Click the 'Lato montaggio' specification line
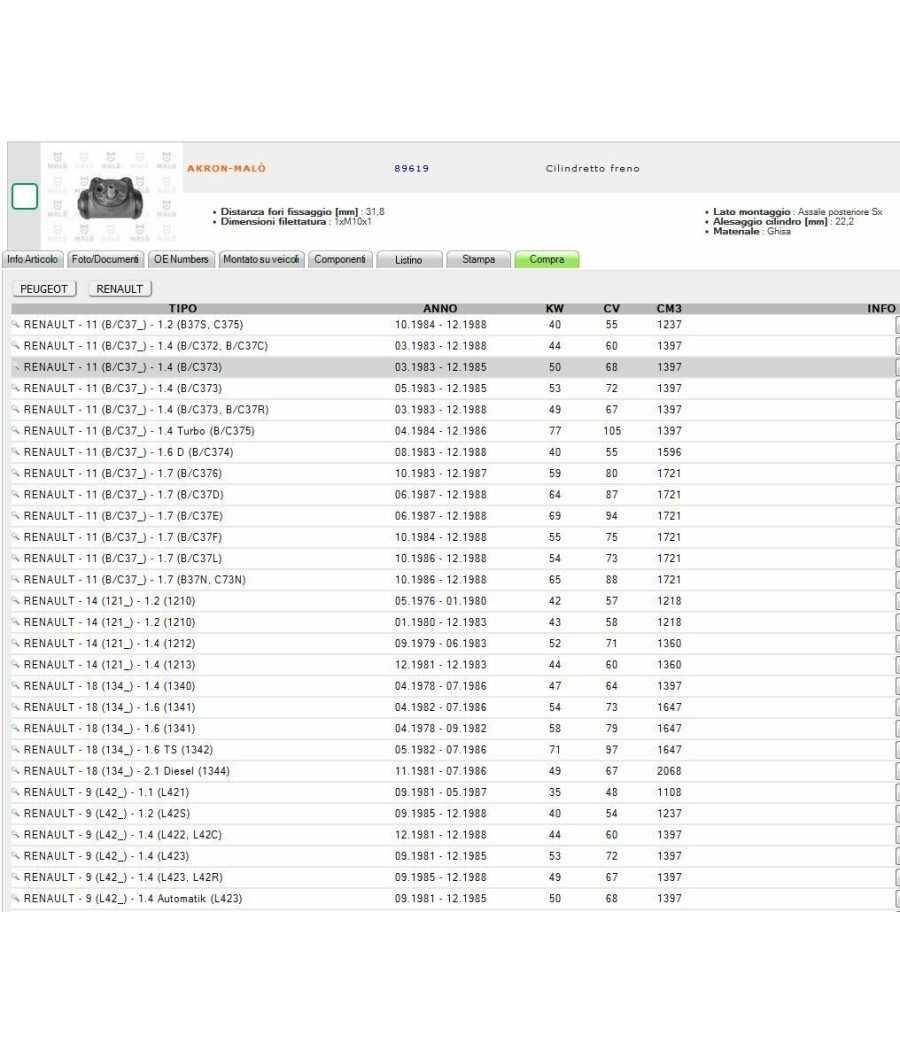The image size is (900, 1050). coord(794,212)
